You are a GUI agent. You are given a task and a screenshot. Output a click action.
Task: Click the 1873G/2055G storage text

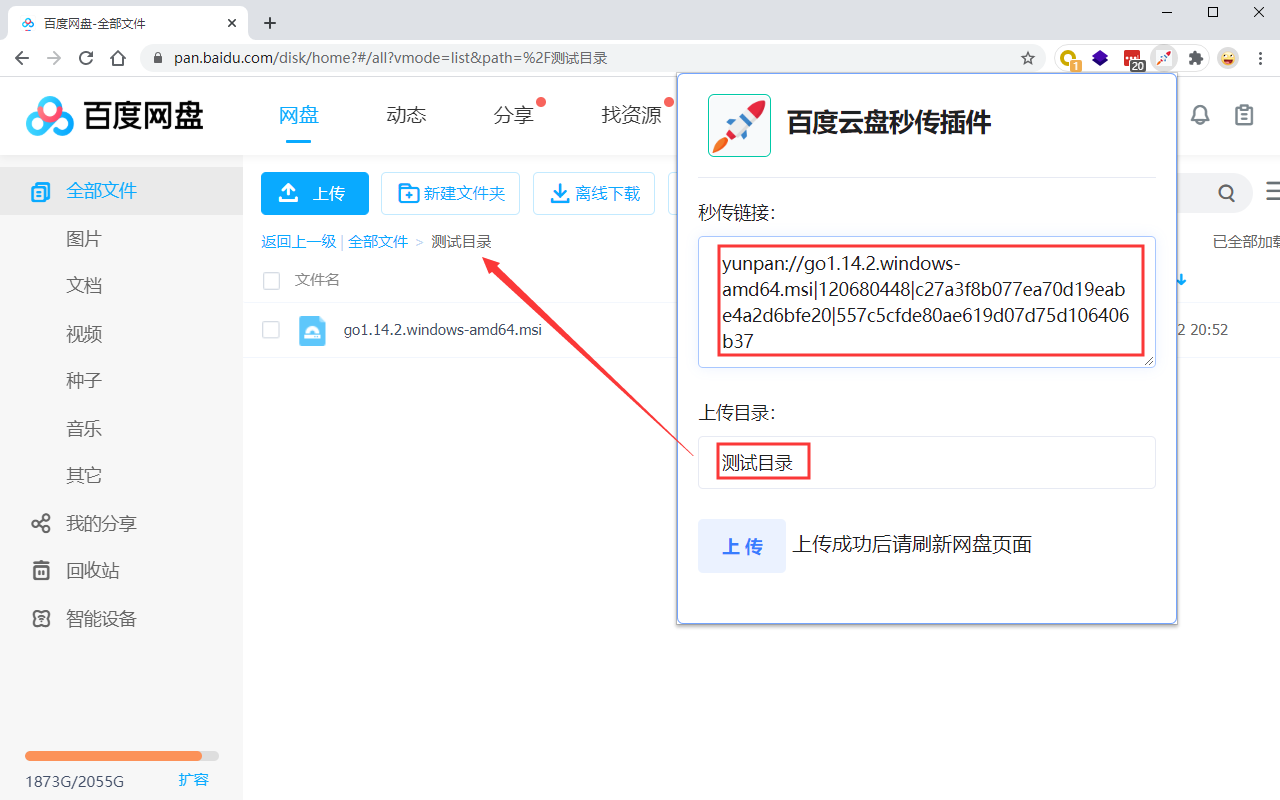coord(75,781)
